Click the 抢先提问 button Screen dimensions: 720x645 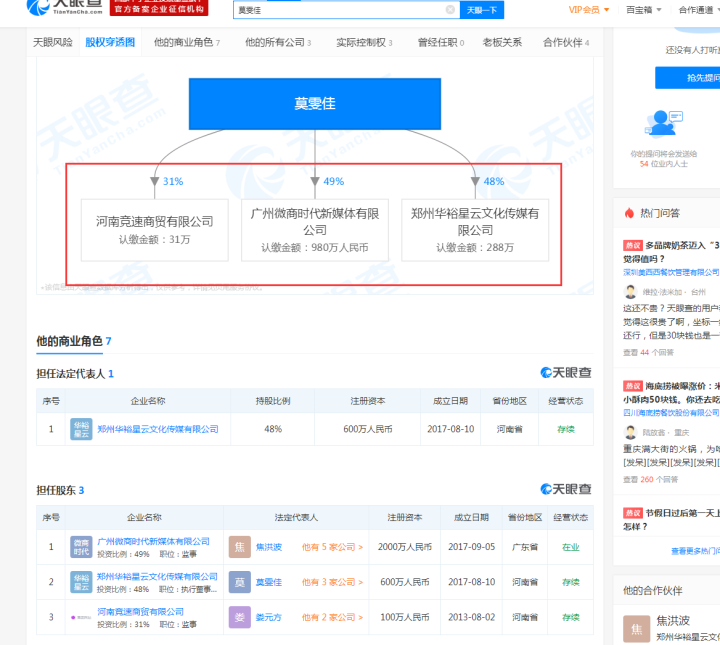point(687,78)
